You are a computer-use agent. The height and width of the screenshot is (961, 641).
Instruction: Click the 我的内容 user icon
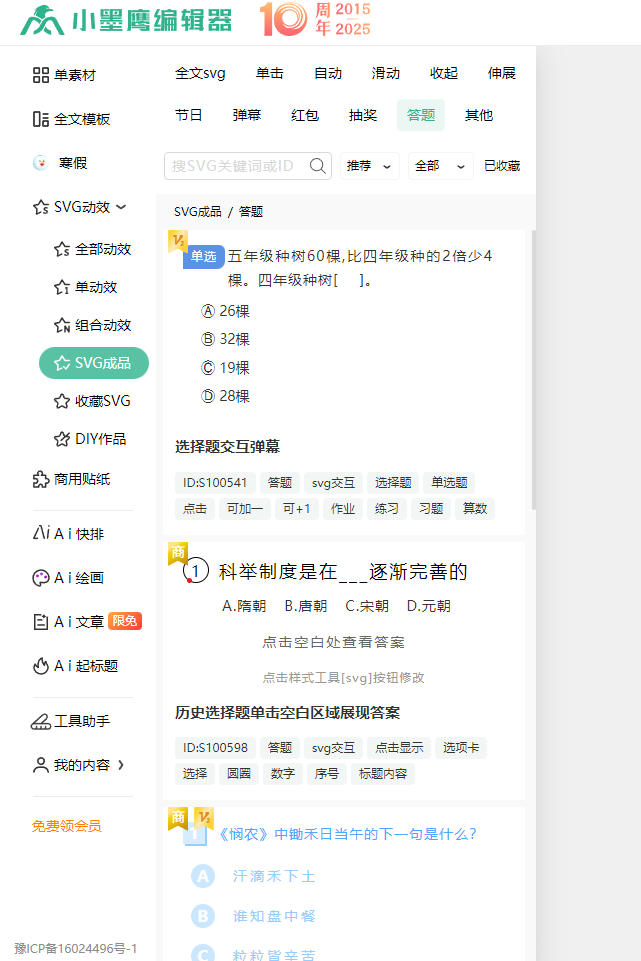[40, 765]
